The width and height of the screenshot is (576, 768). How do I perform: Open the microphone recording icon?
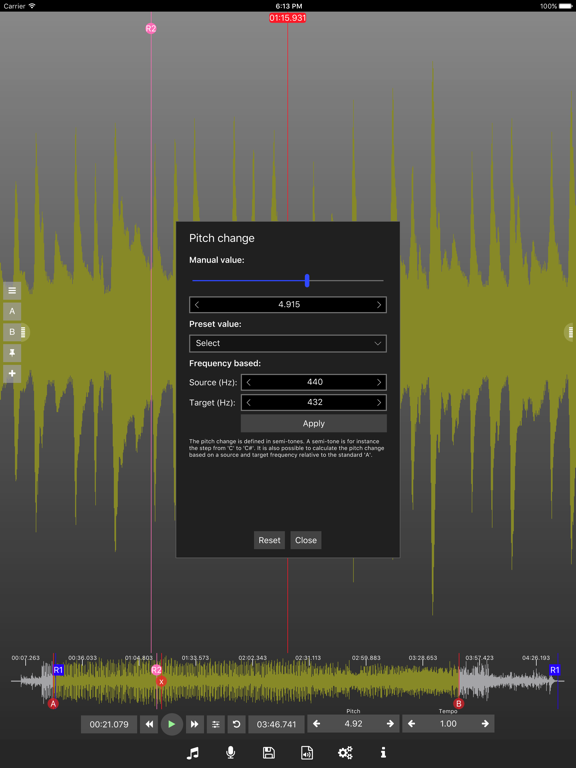pos(230,753)
